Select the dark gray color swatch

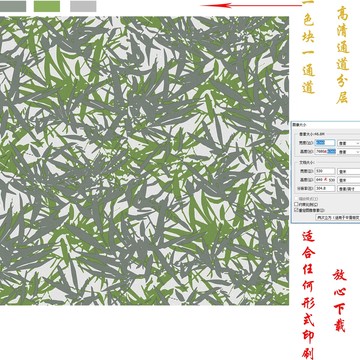pyautogui.click(x=13, y=6)
